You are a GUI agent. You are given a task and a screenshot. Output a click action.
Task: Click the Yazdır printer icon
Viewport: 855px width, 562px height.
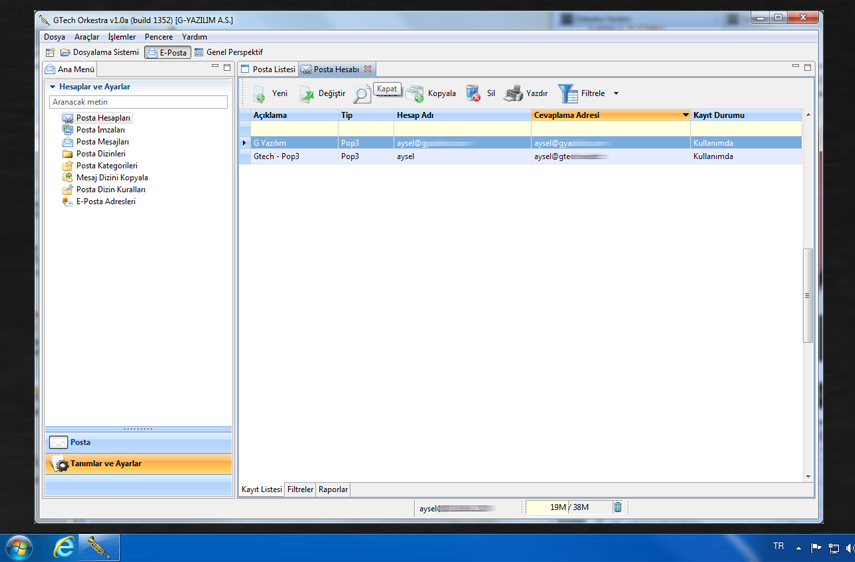point(513,94)
